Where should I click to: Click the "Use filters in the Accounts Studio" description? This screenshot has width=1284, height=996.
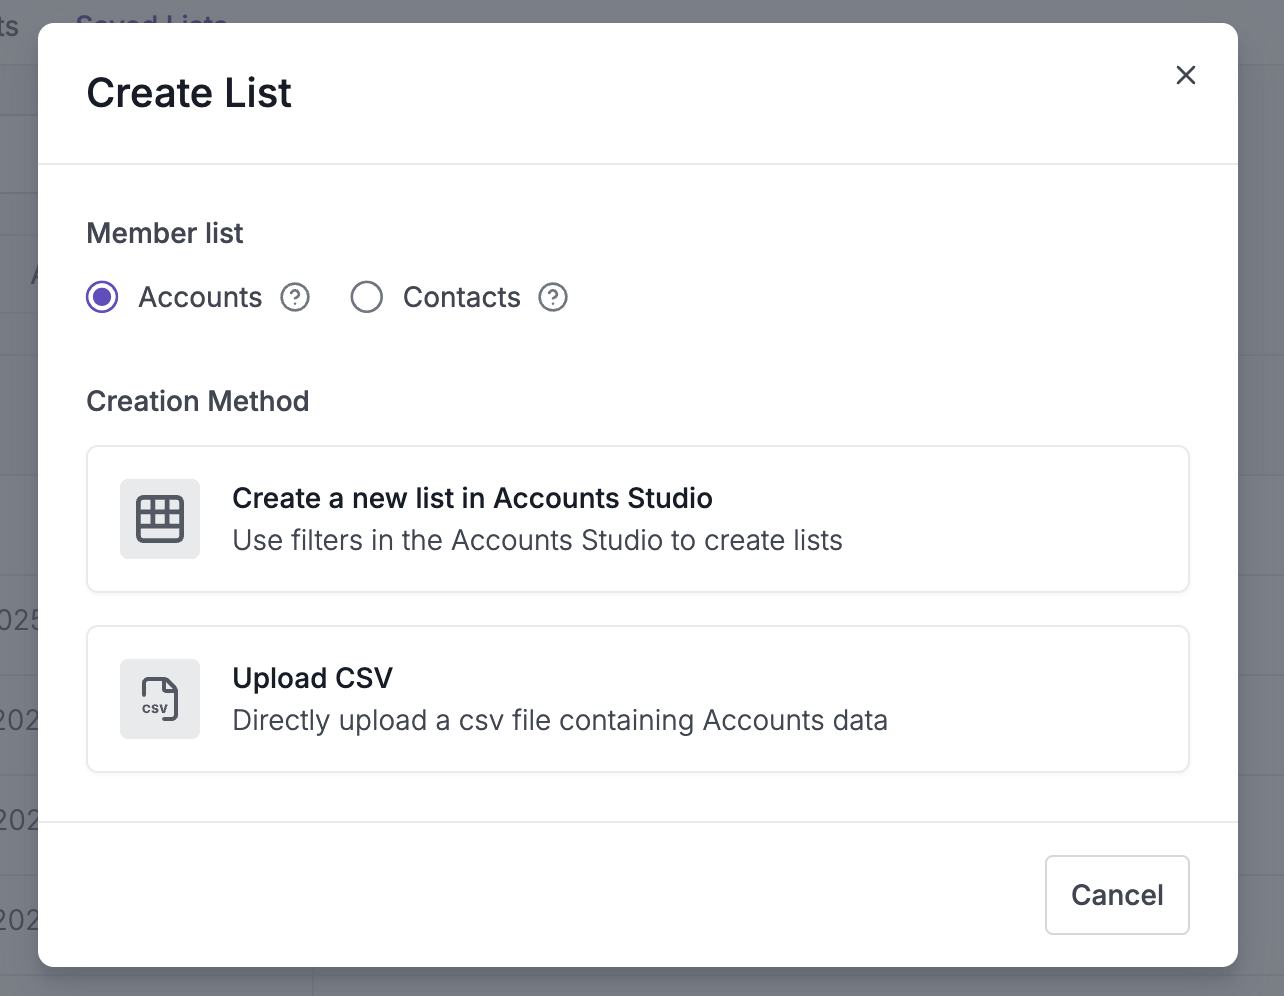pos(537,540)
